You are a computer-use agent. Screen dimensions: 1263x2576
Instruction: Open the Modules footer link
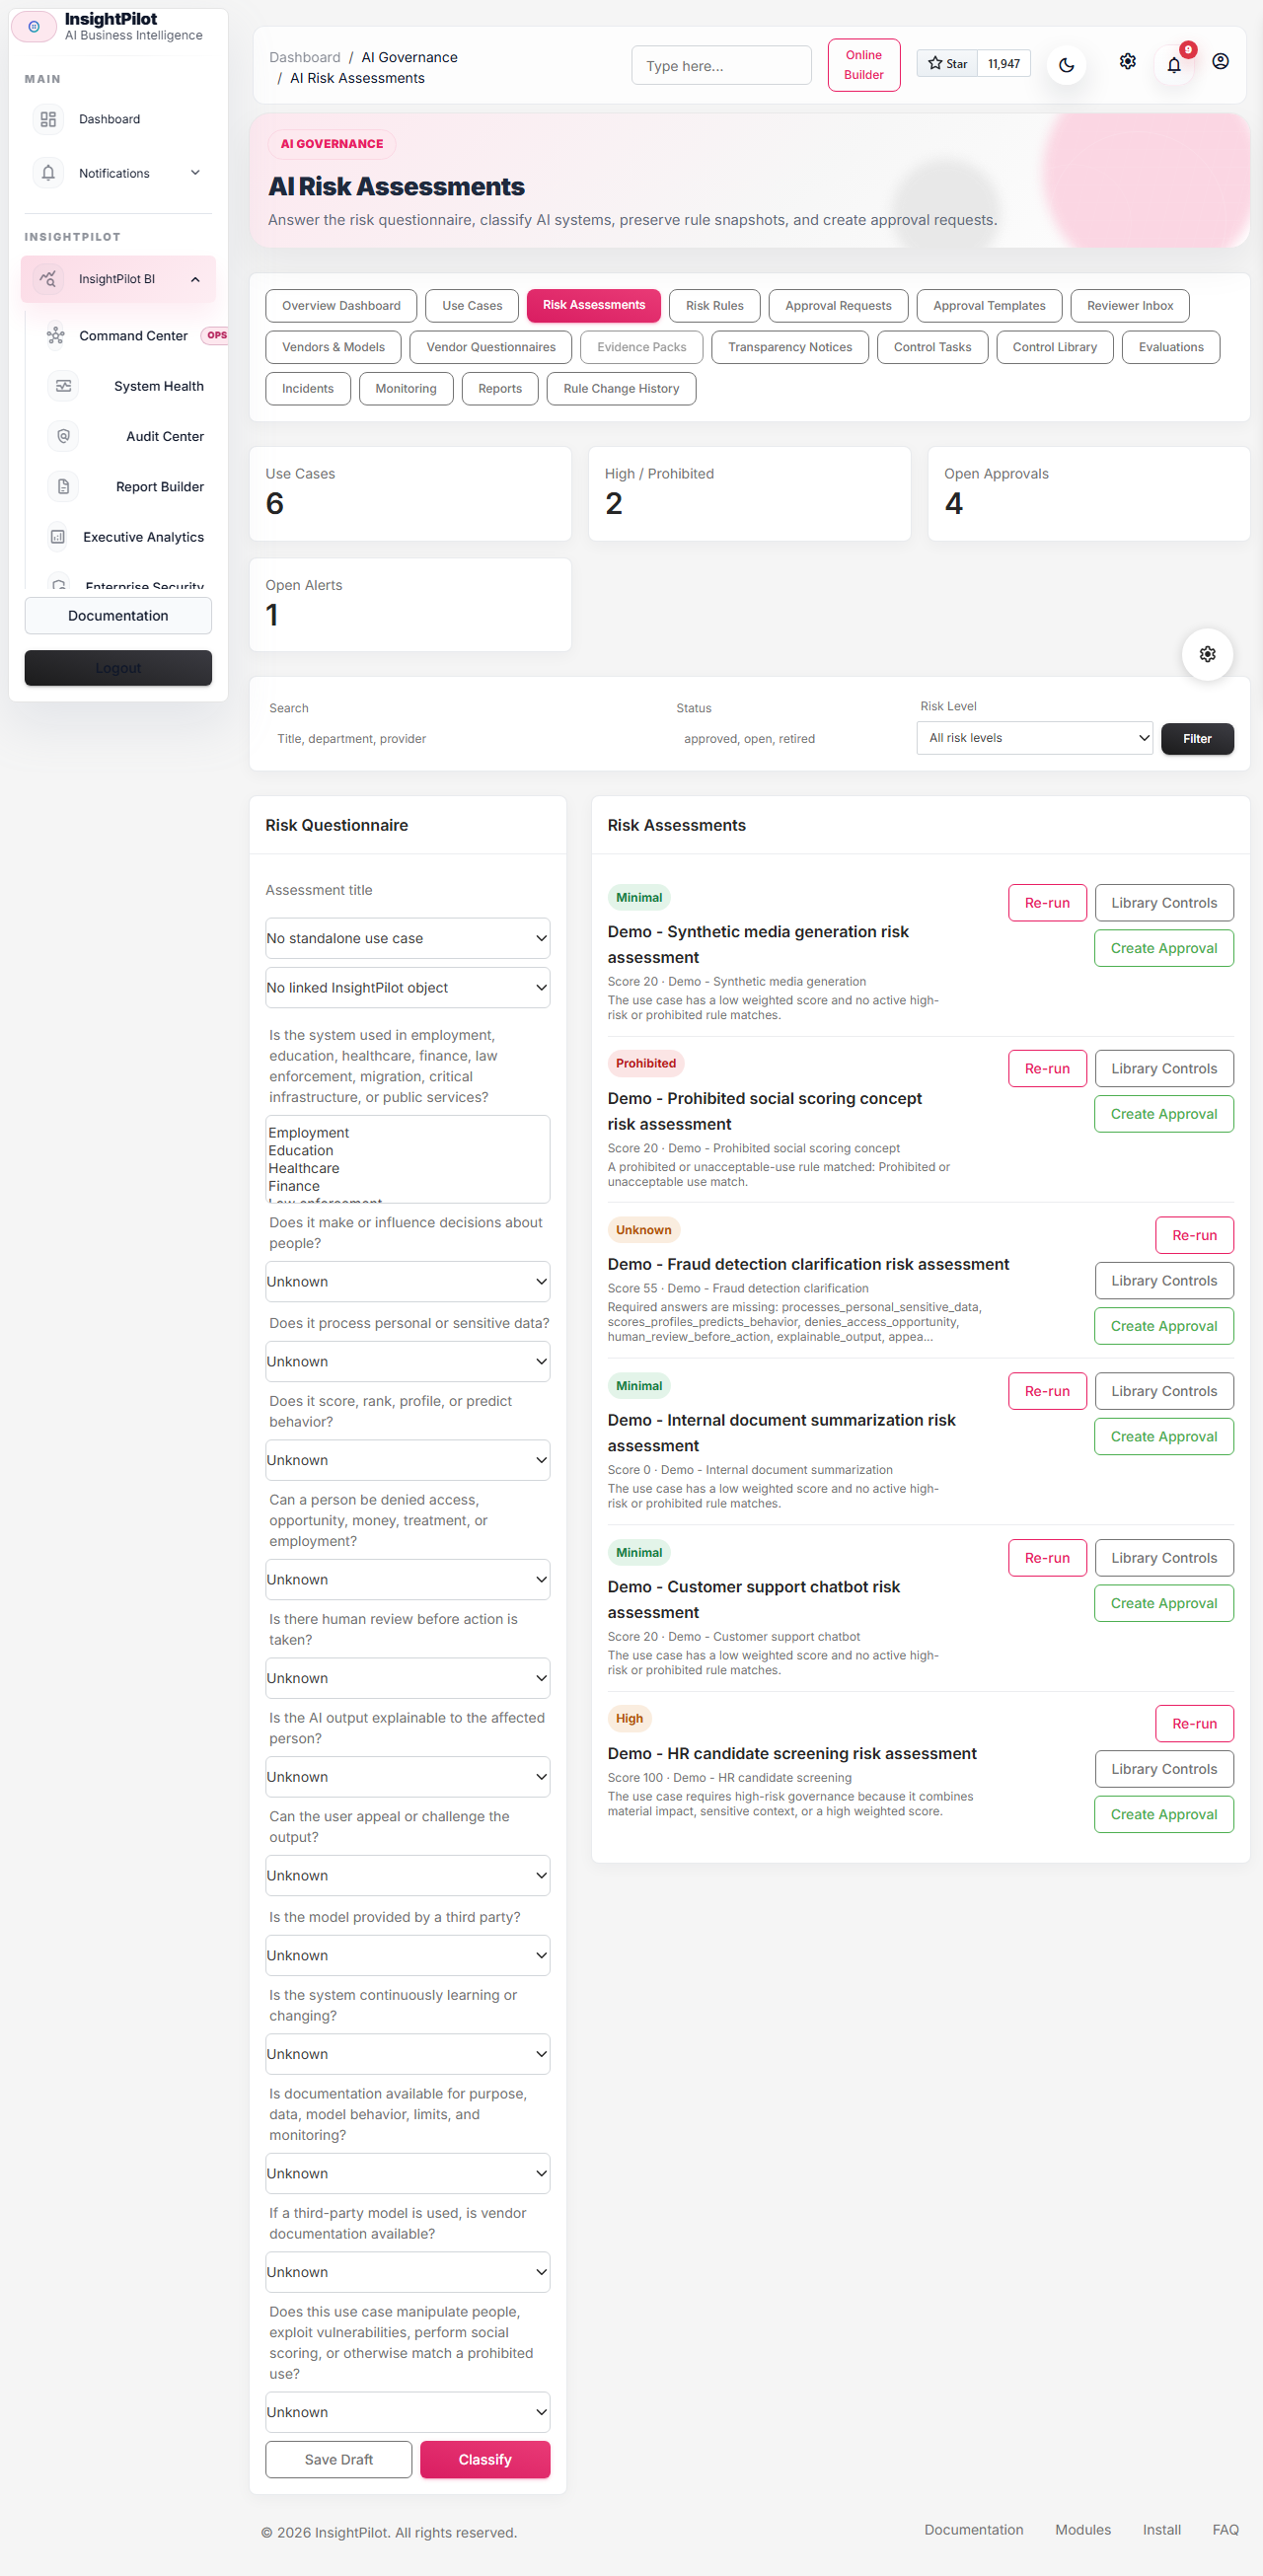pyautogui.click(x=1082, y=2529)
